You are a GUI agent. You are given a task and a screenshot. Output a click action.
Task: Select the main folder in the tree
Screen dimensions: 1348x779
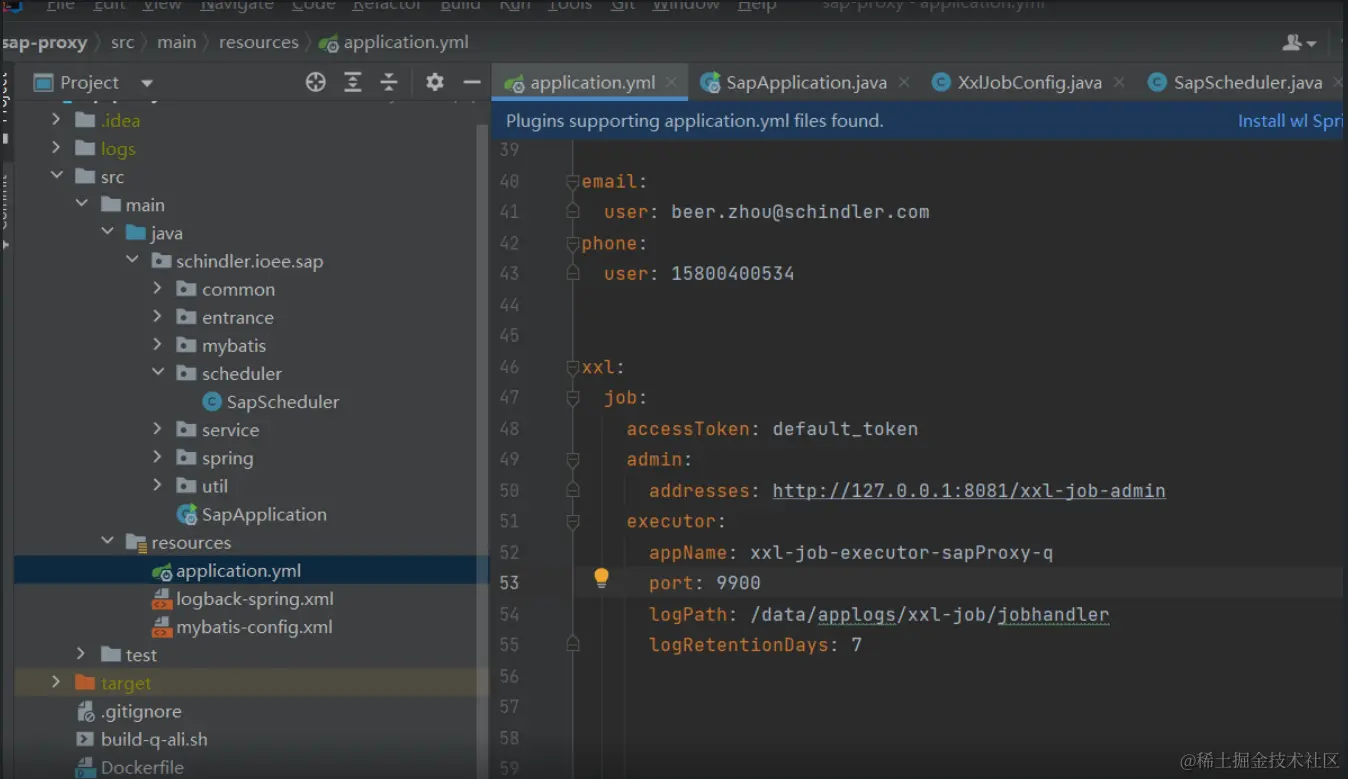(145, 204)
